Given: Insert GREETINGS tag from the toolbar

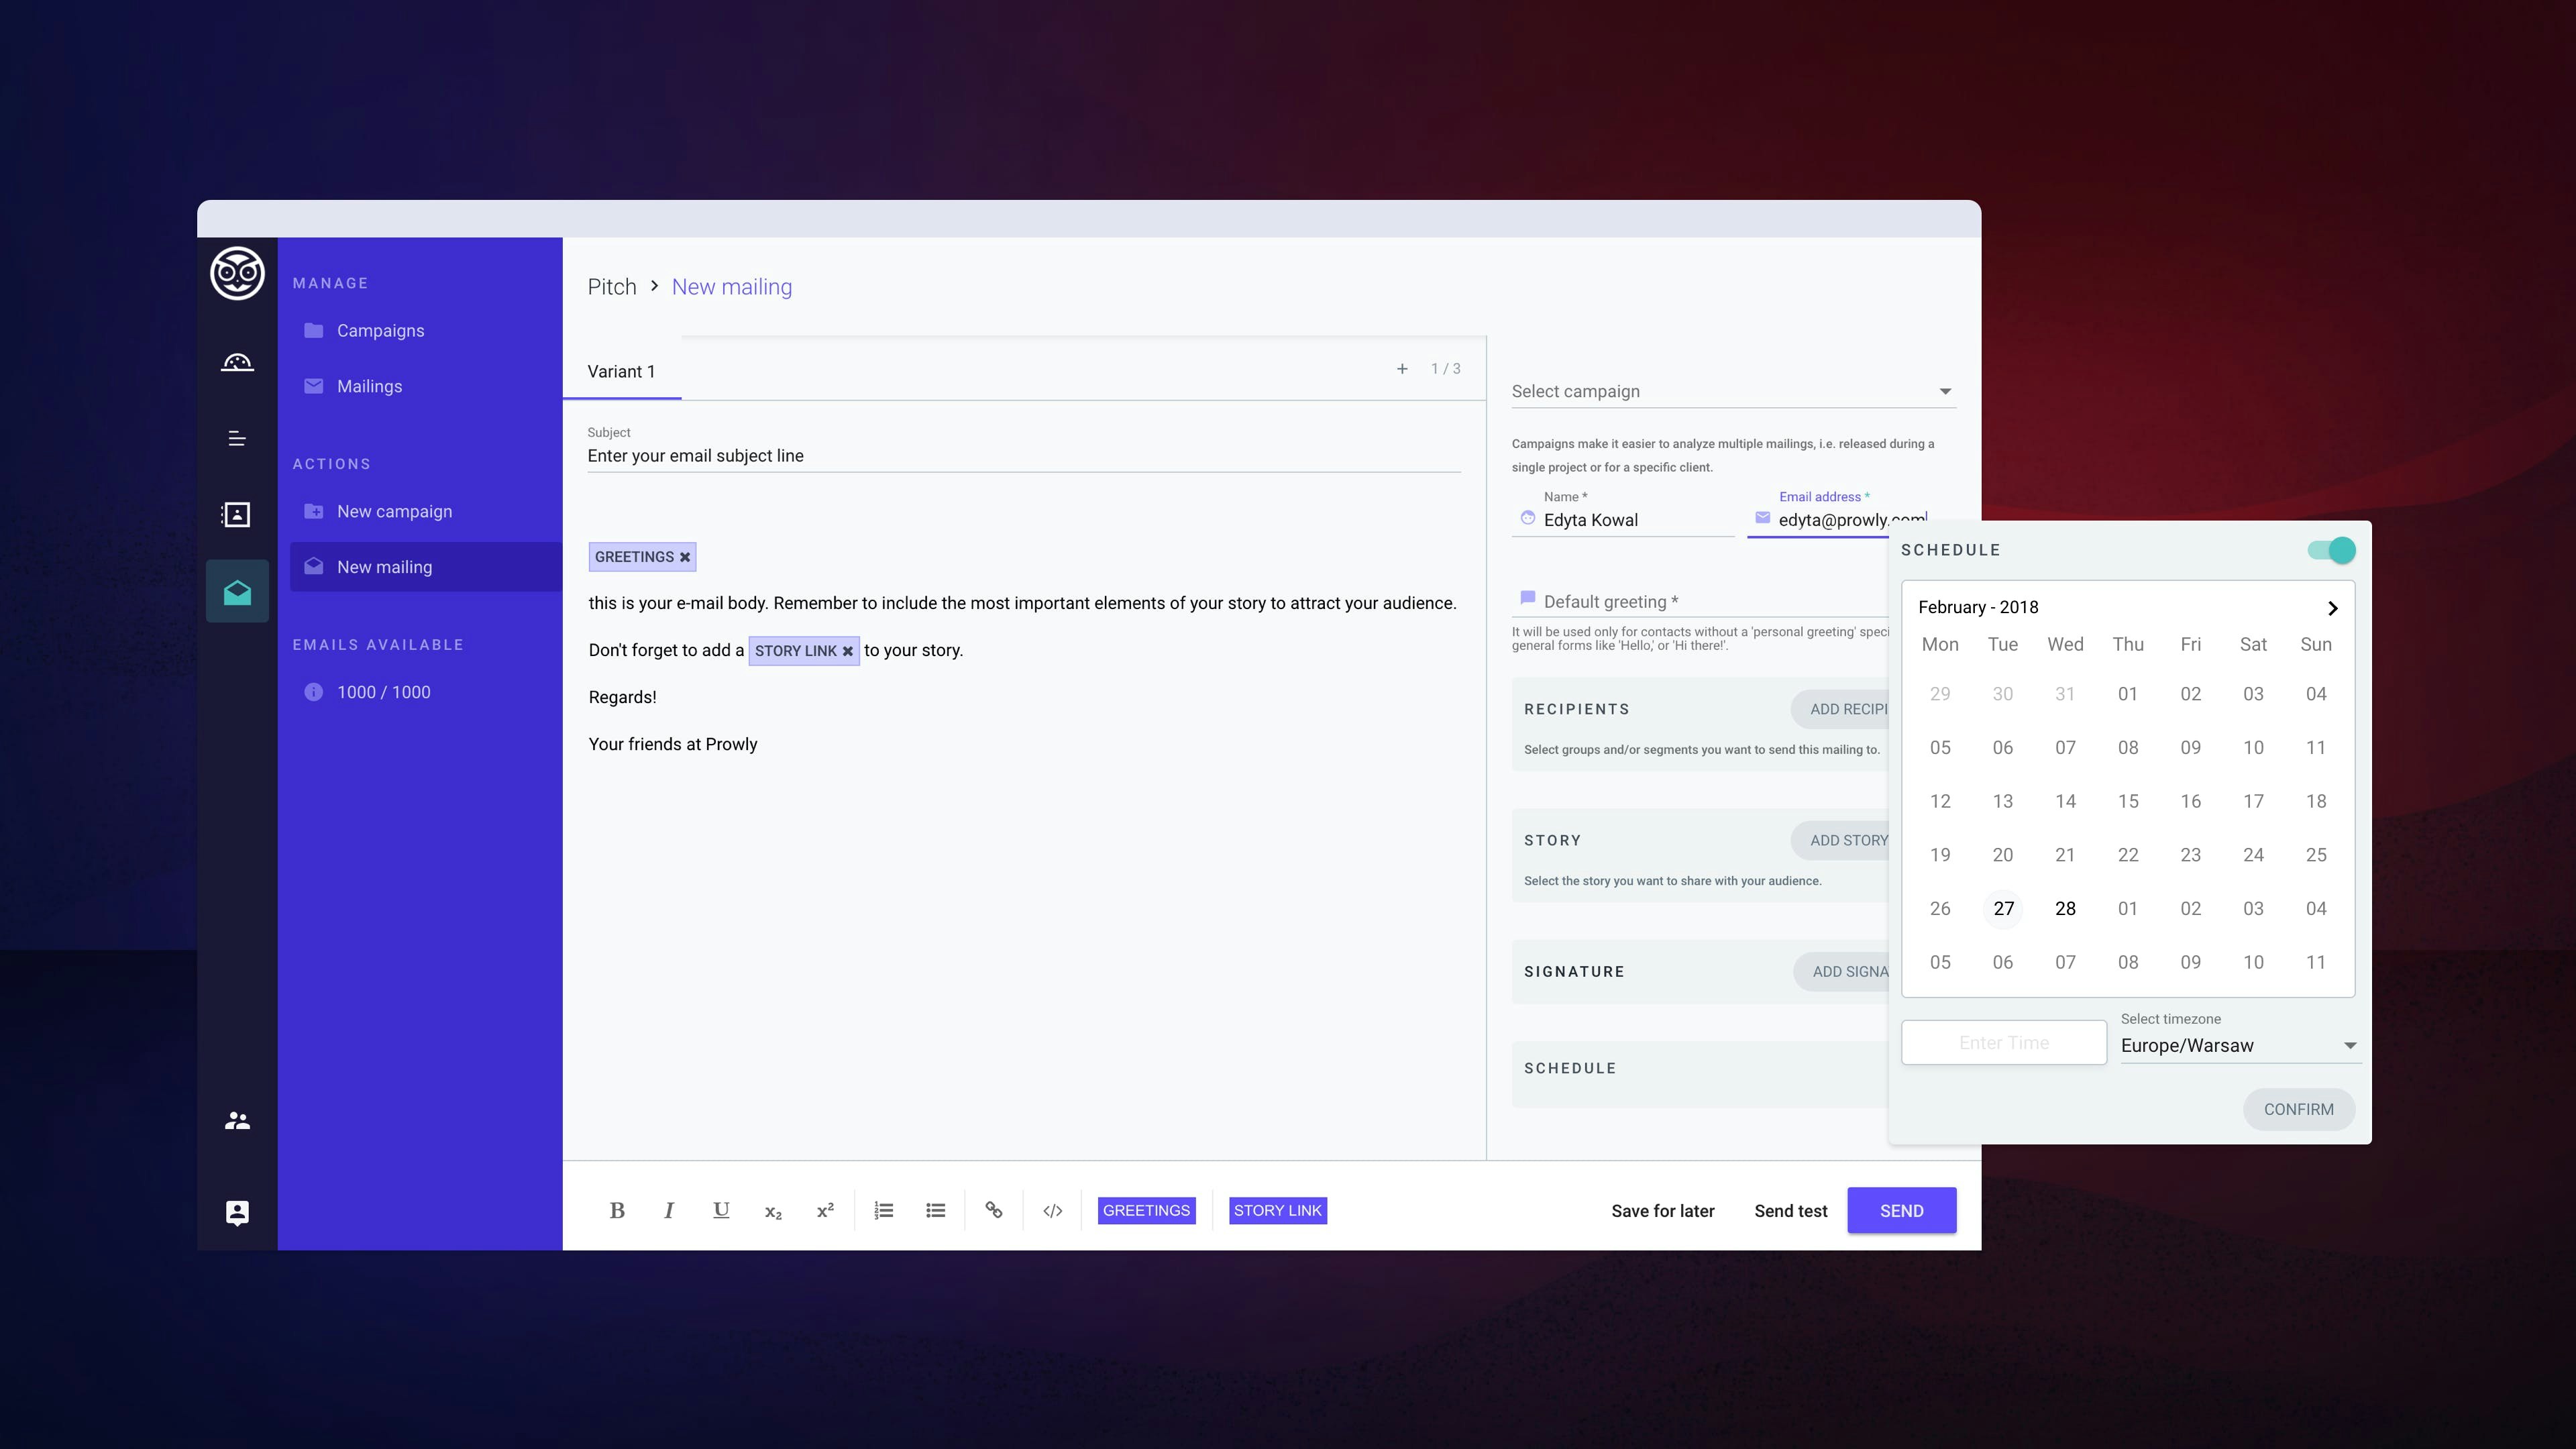Looking at the screenshot, I should pos(1146,1211).
